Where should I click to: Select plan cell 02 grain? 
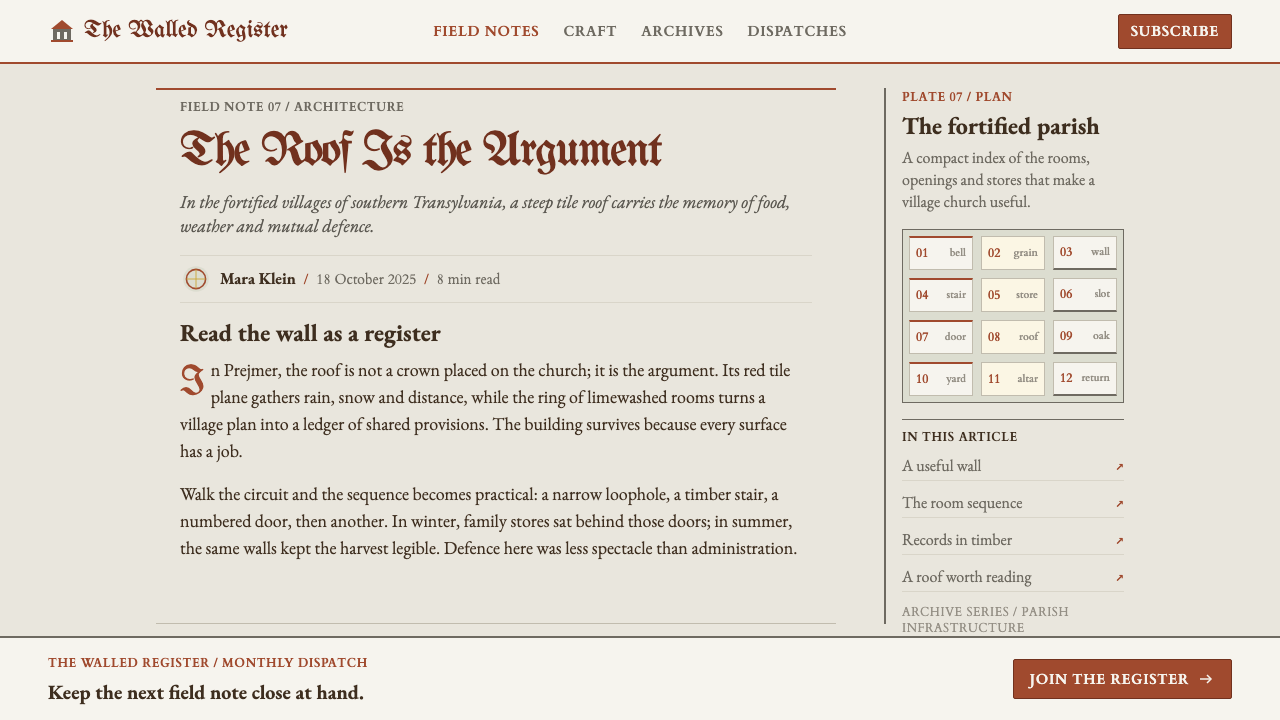coord(1013,253)
